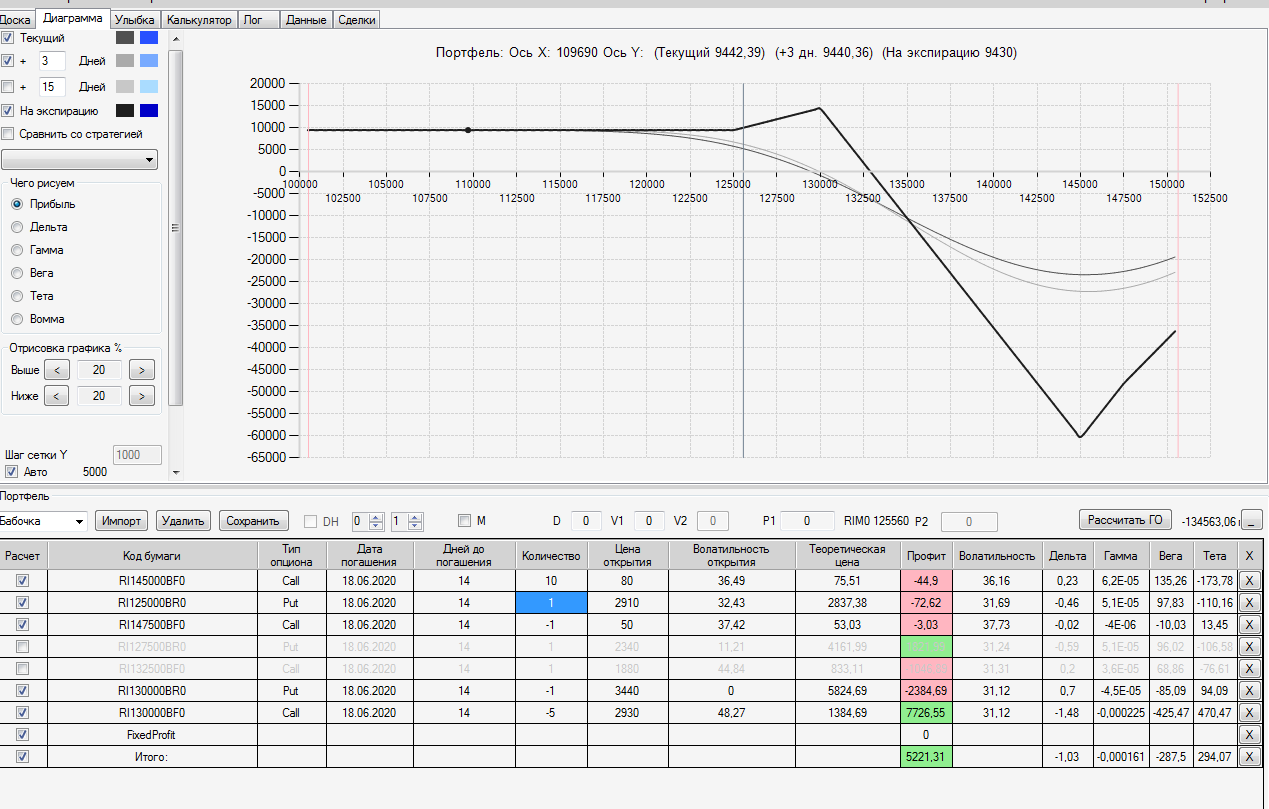Toggle the +3 Дней curve checkbox
This screenshot has width=1269, height=809.
(x=8, y=61)
